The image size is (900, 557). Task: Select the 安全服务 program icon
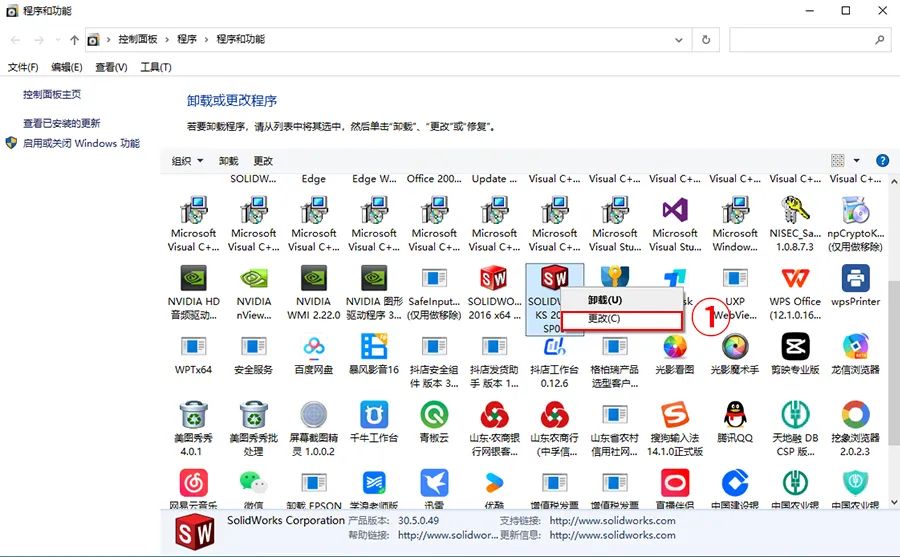[254, 347]
